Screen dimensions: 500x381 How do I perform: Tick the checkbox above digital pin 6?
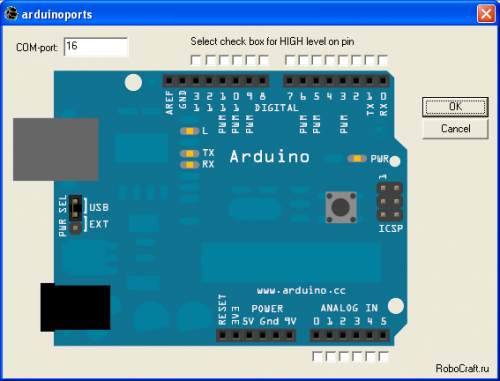click(x=303, y=60)
